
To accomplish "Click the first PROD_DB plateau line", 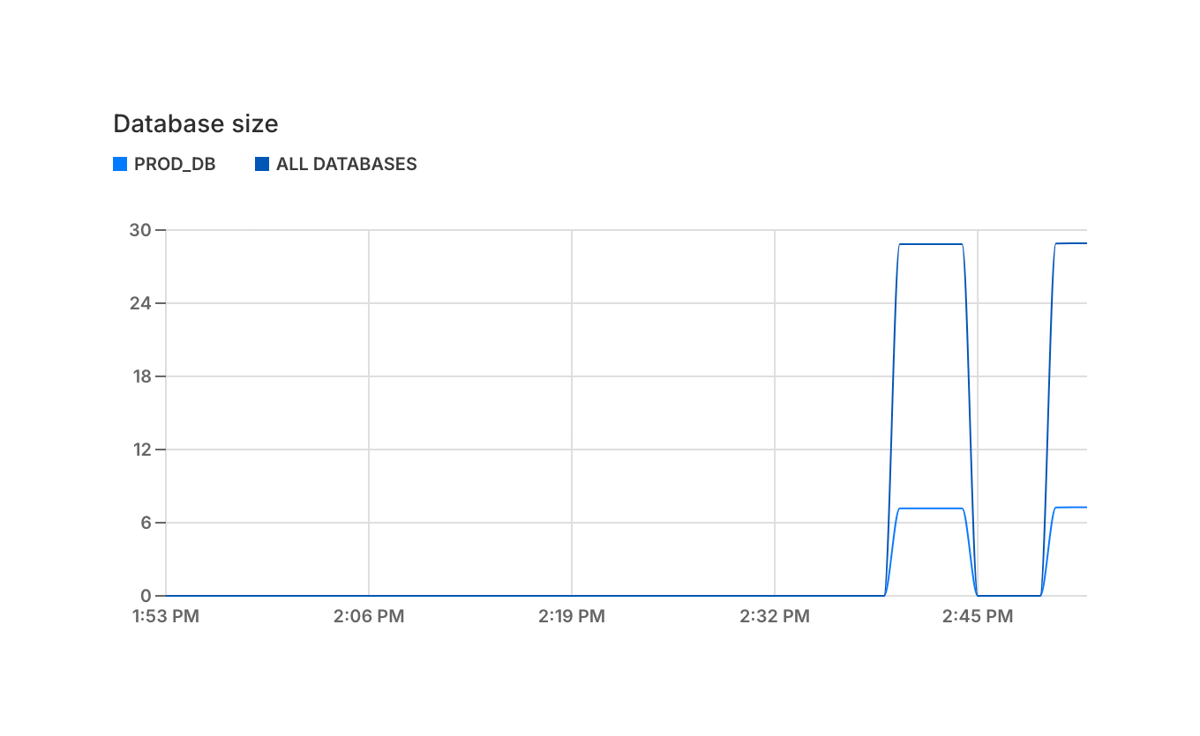I will coord(930,509).
